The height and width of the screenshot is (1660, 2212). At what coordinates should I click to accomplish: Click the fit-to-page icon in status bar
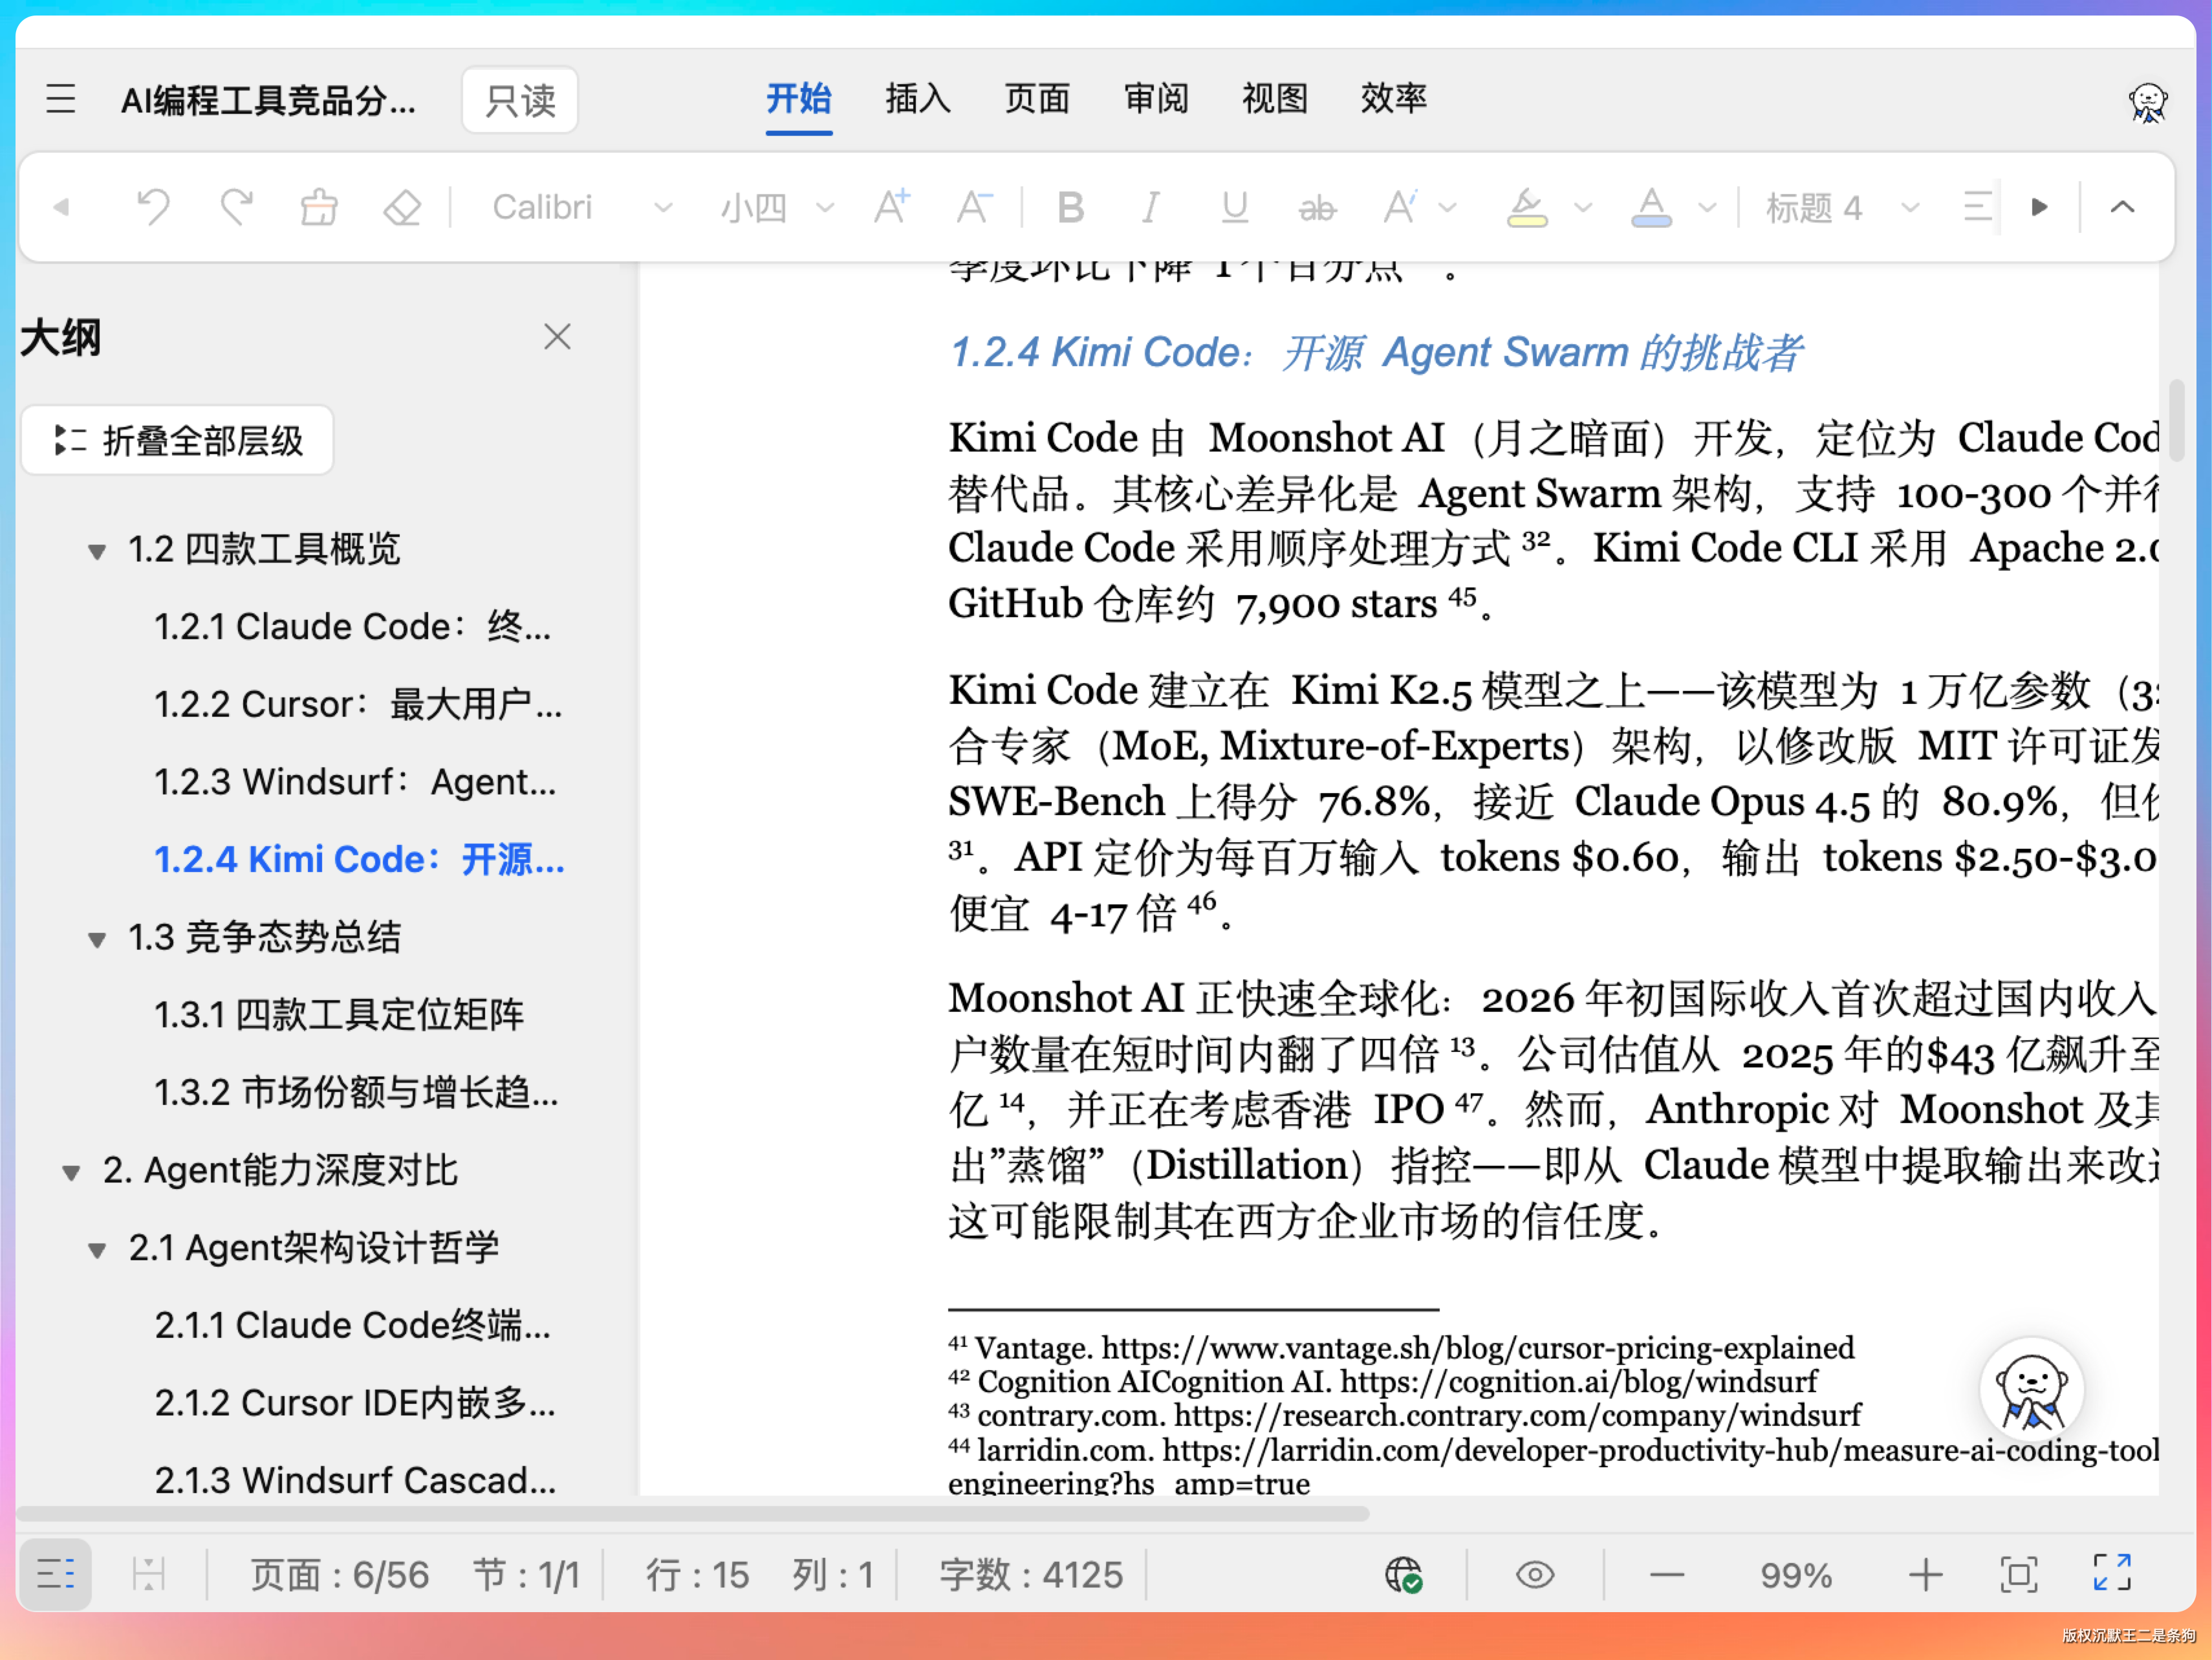(x=2018, y=1574)
